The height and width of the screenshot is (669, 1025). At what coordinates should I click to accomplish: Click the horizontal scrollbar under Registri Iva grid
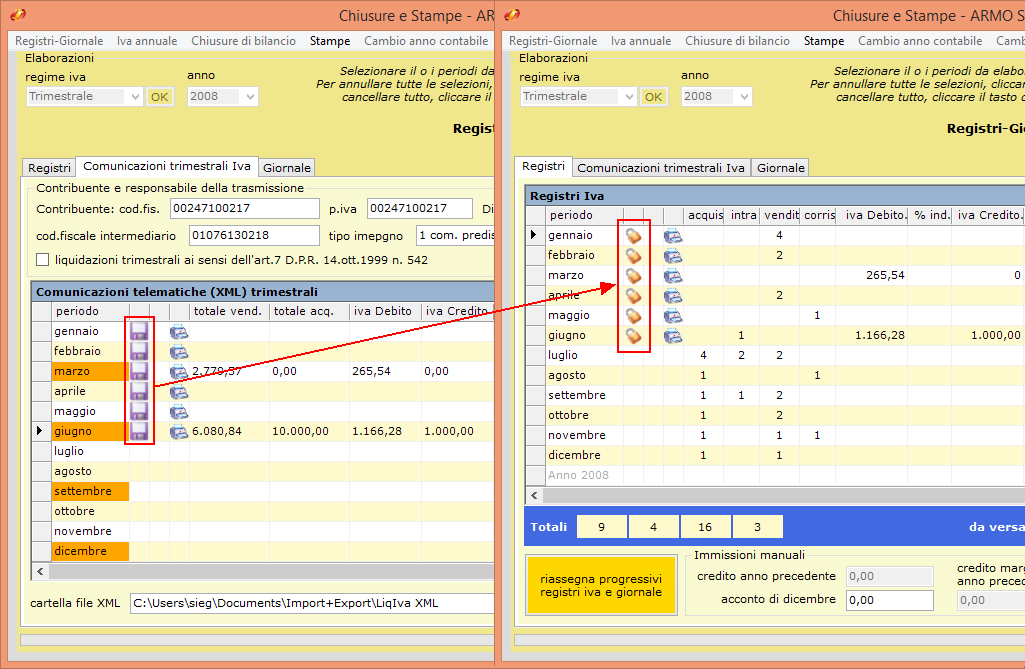click(x=780, y=495)
